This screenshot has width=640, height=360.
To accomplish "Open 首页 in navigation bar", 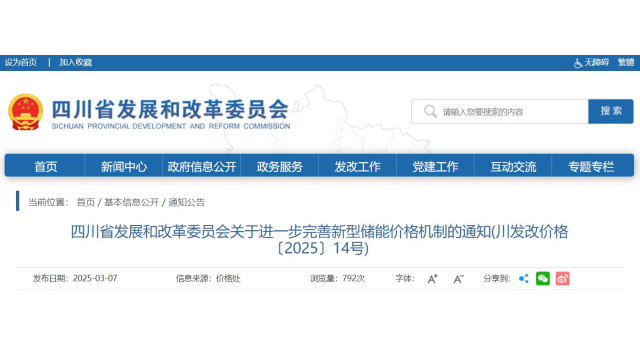I will click(45, 166).
